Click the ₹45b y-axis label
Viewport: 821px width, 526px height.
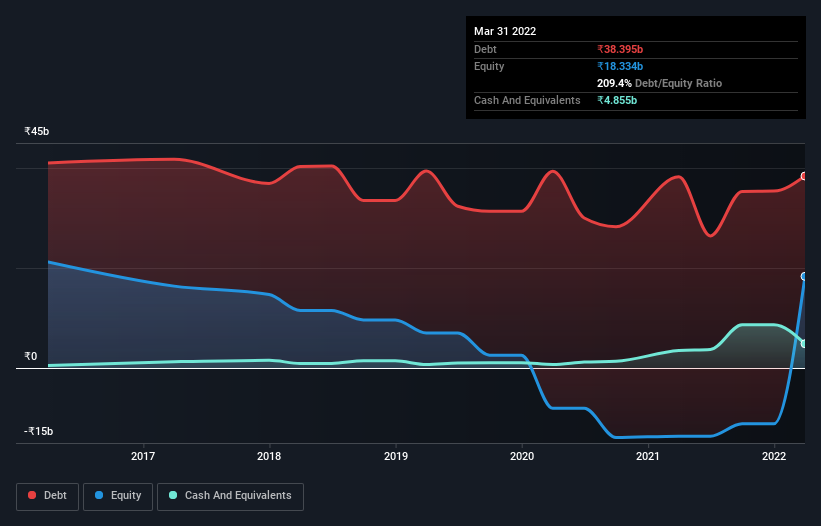pyautogui.click(x=37, y=131)
